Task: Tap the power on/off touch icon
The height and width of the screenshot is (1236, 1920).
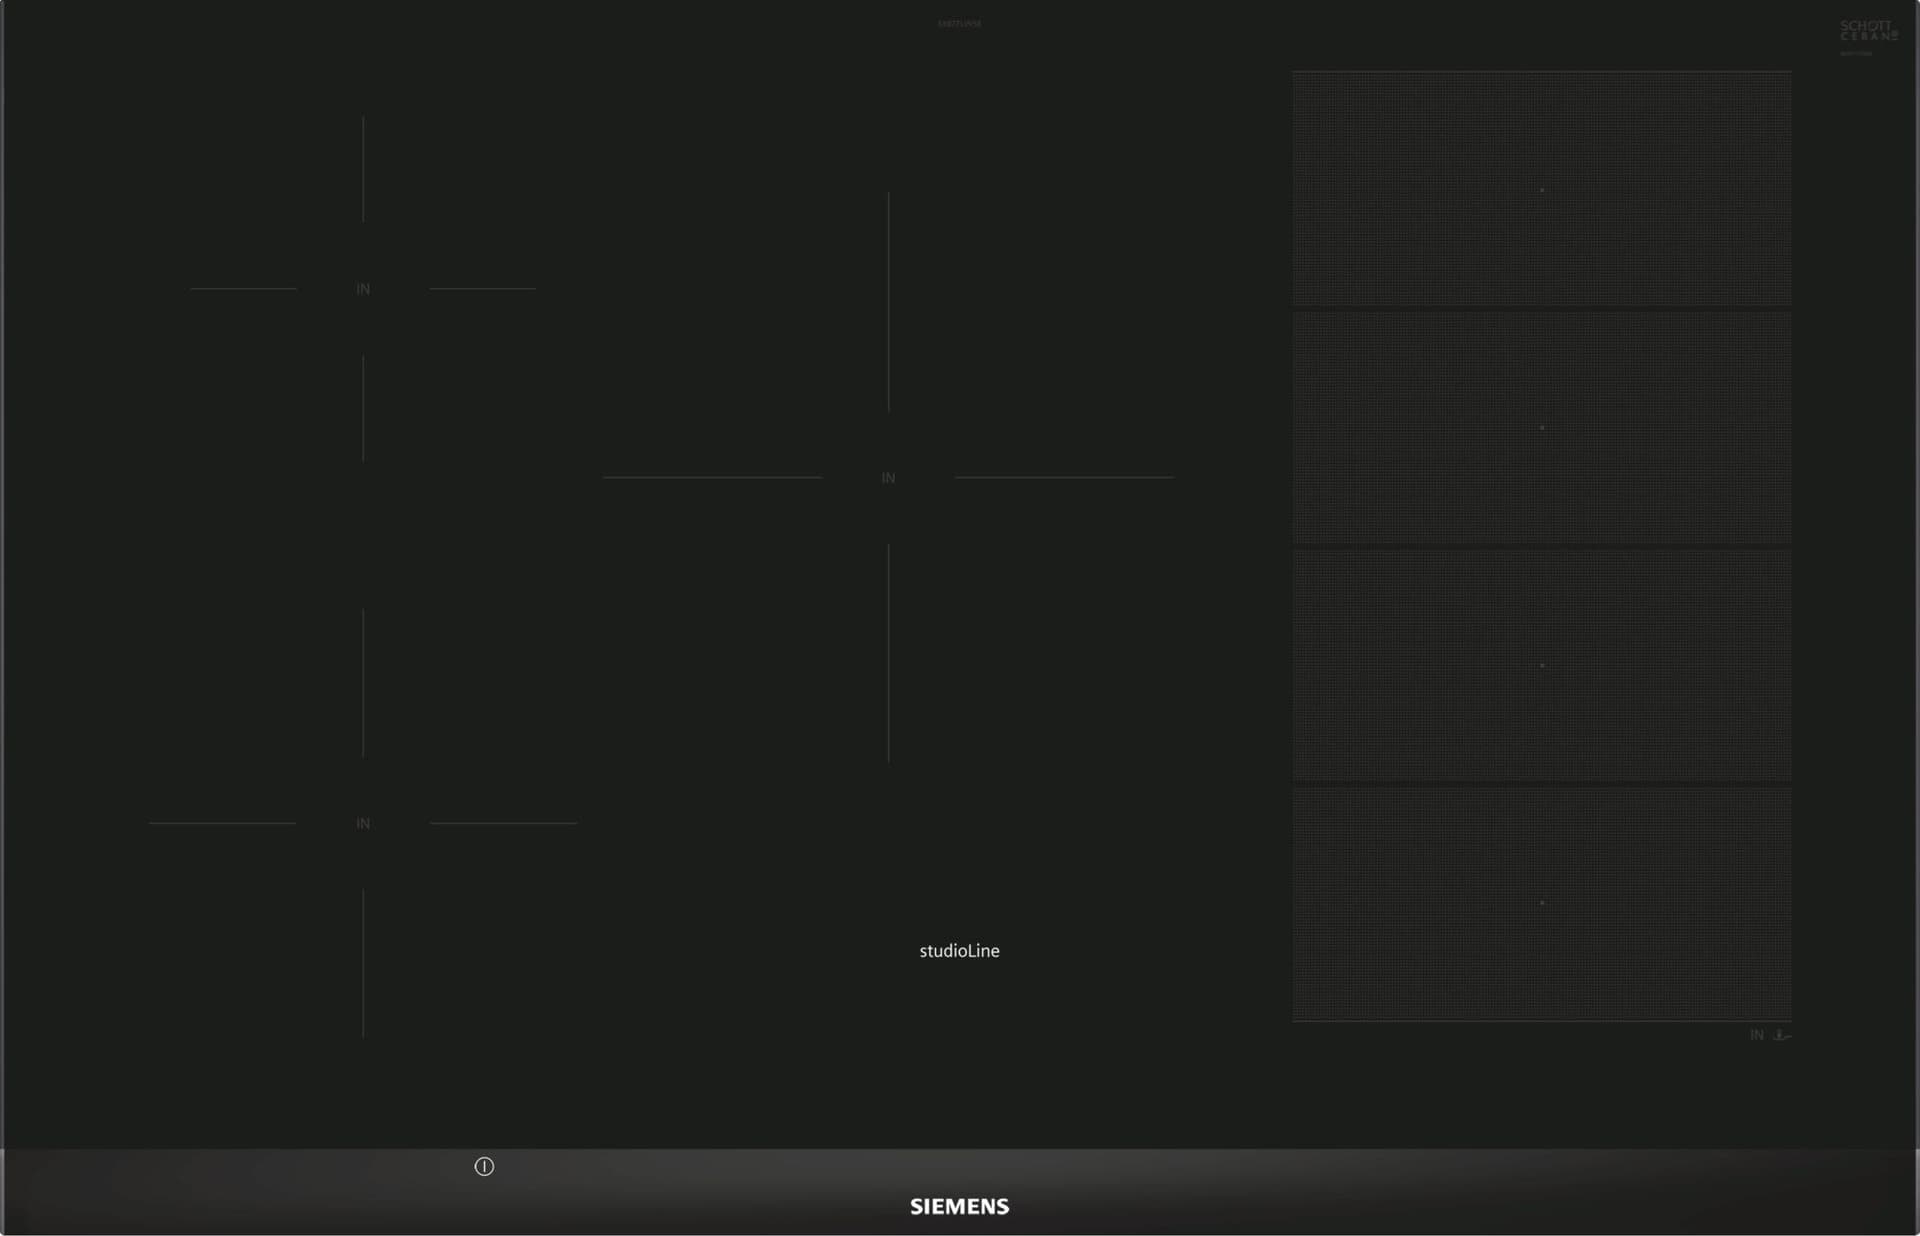Action: click(x=484, y=1166)
